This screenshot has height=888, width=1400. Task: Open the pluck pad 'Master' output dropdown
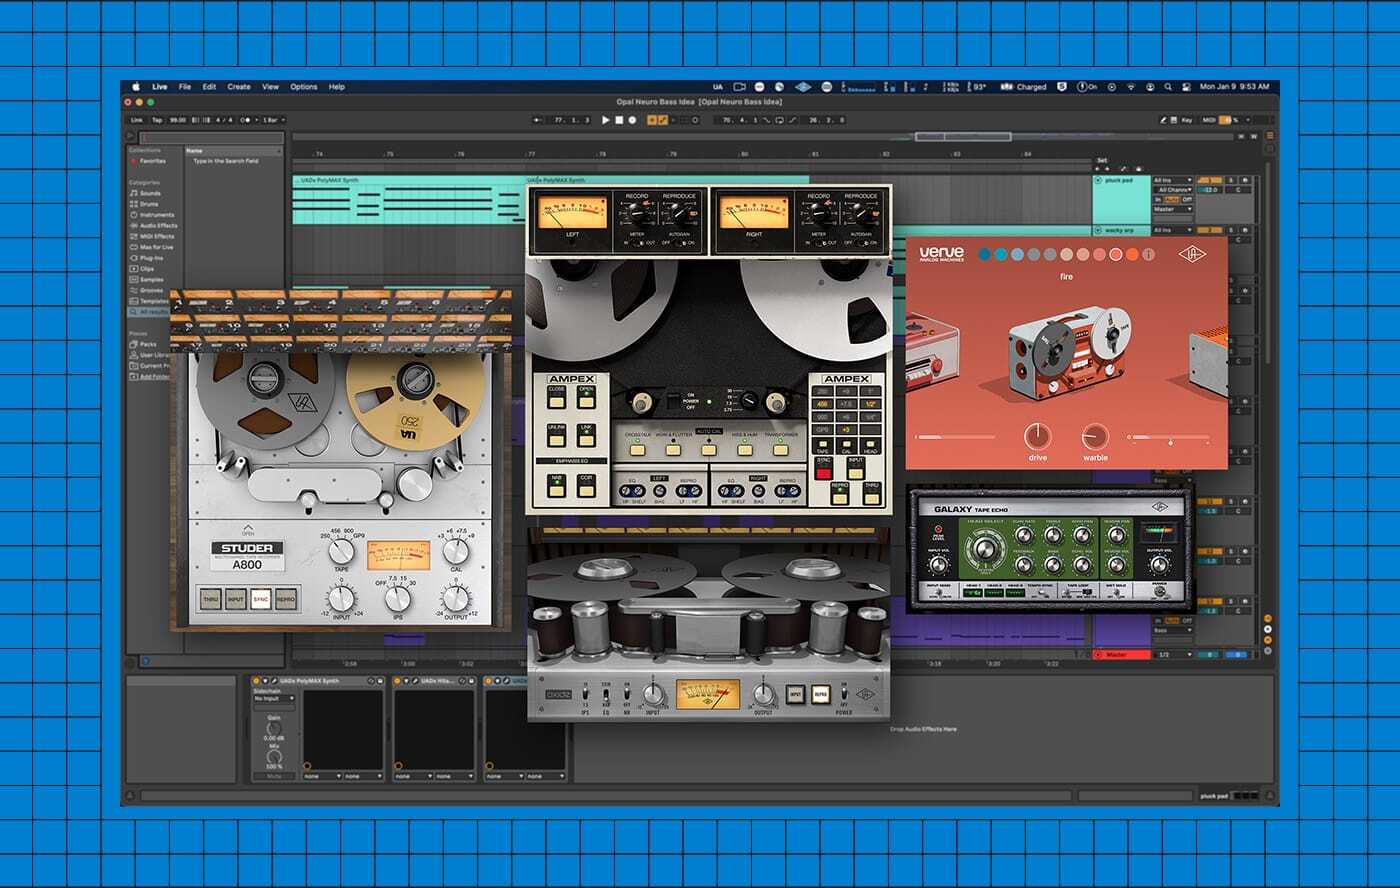[1173, 210]
